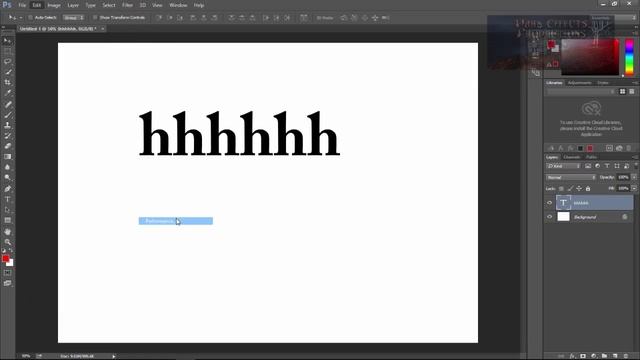Lock all with the padlock icon
Viewport: 640px width, 360px height.
coord(588,189)
